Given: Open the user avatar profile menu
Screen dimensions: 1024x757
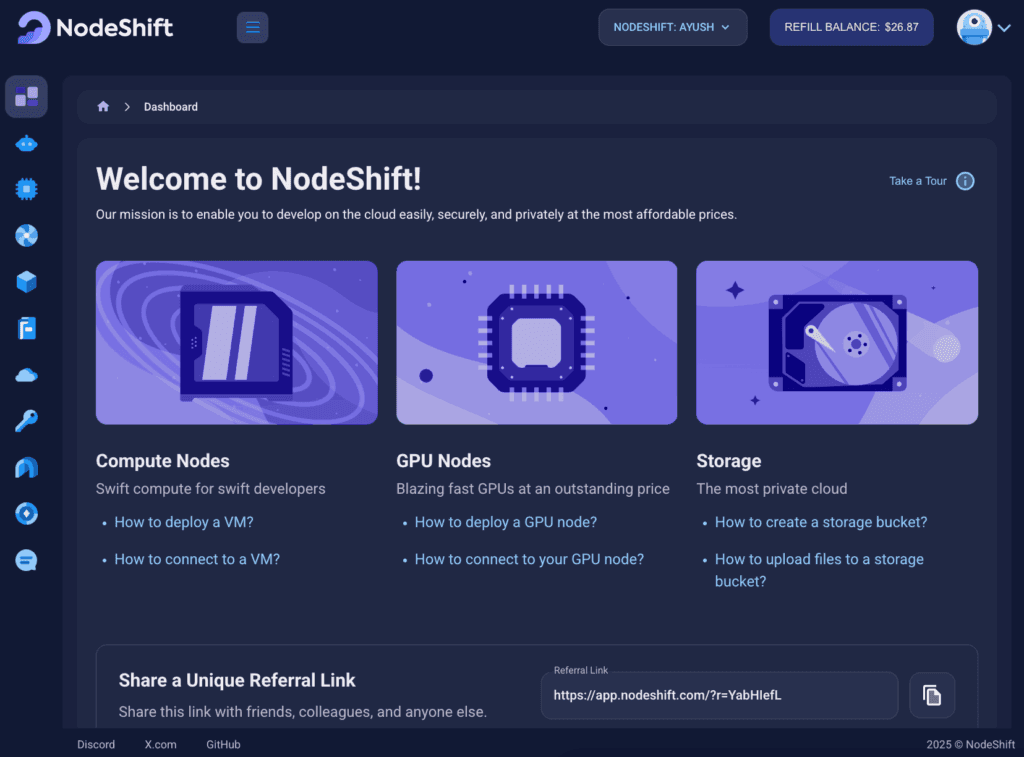Looking at the screenshot, I should pos(984,27).
